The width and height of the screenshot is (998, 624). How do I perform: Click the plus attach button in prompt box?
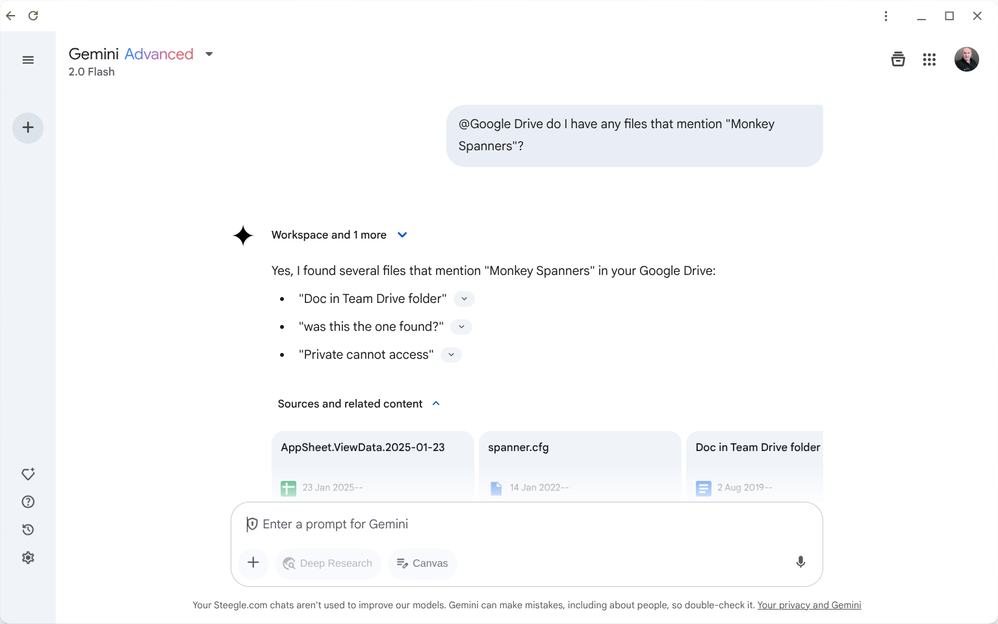253,563
